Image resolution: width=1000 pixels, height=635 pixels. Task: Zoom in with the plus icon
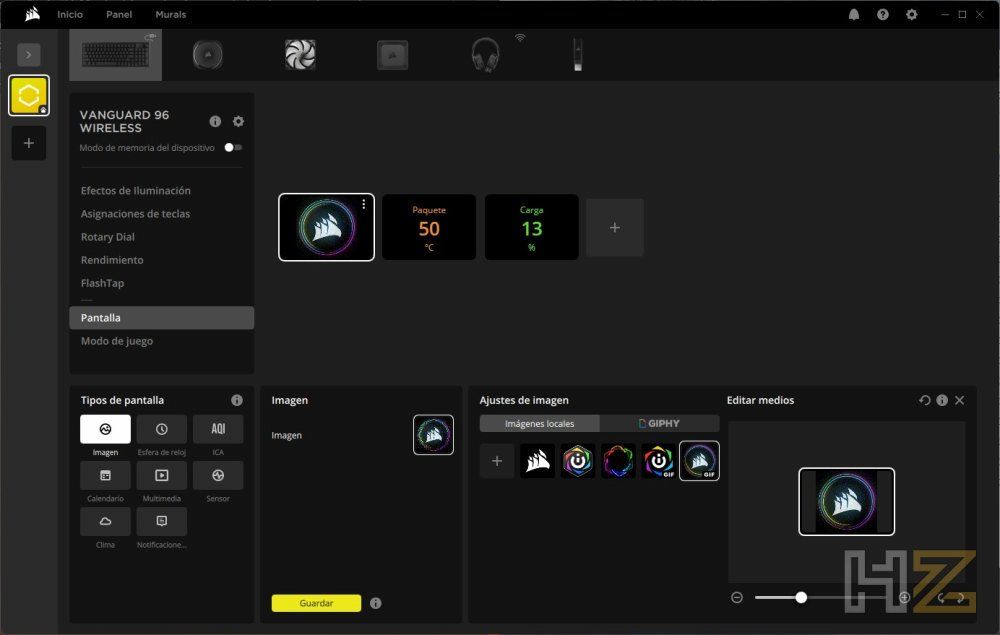coord(904,597)
